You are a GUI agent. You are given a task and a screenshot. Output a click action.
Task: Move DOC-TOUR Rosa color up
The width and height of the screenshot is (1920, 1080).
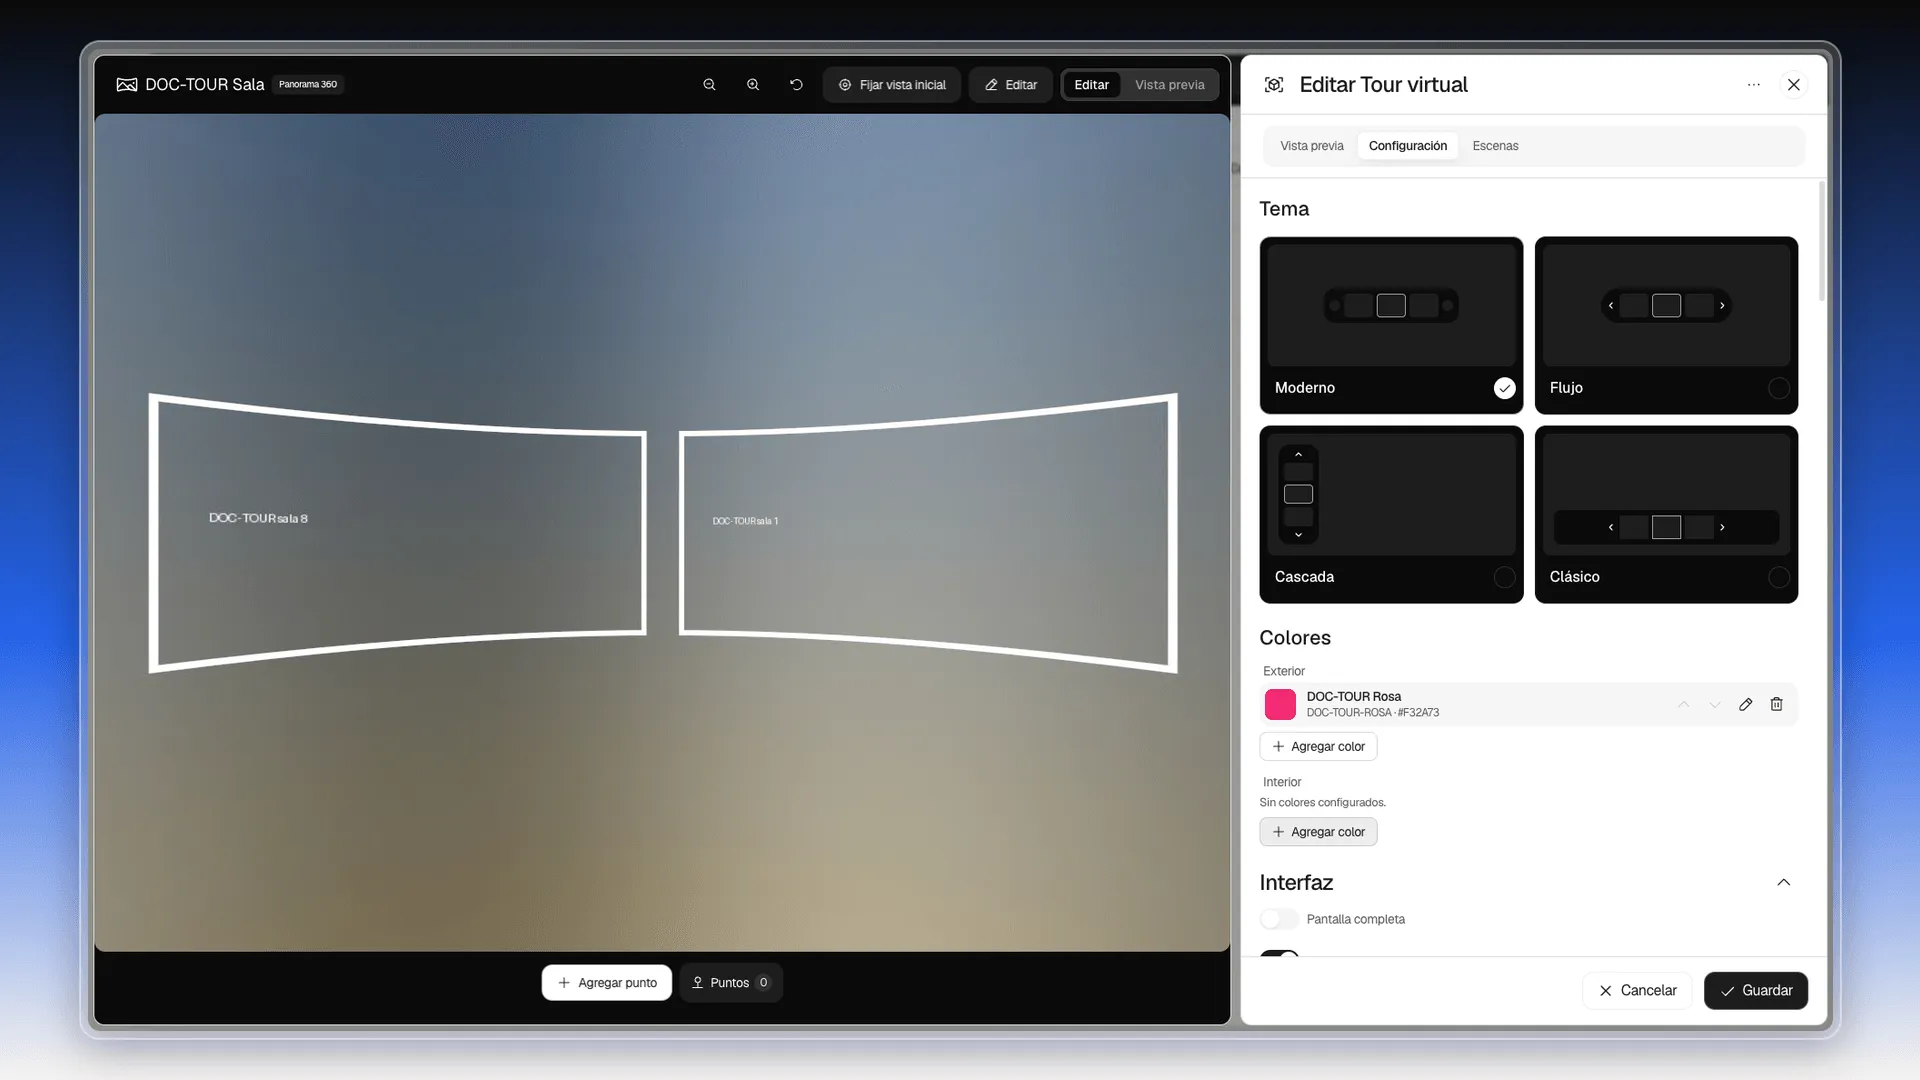[x=1683, y=705]
